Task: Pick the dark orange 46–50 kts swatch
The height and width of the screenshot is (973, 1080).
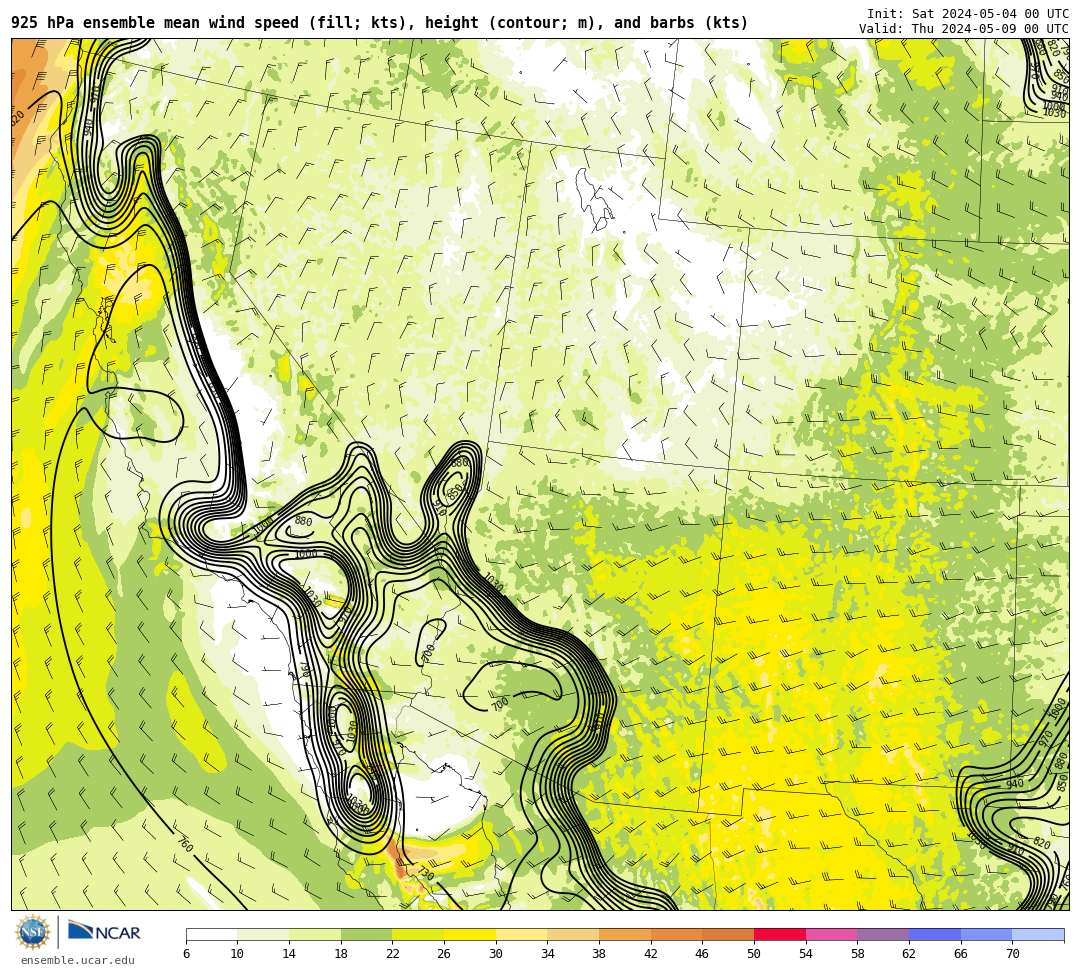Action: [728, 934]
